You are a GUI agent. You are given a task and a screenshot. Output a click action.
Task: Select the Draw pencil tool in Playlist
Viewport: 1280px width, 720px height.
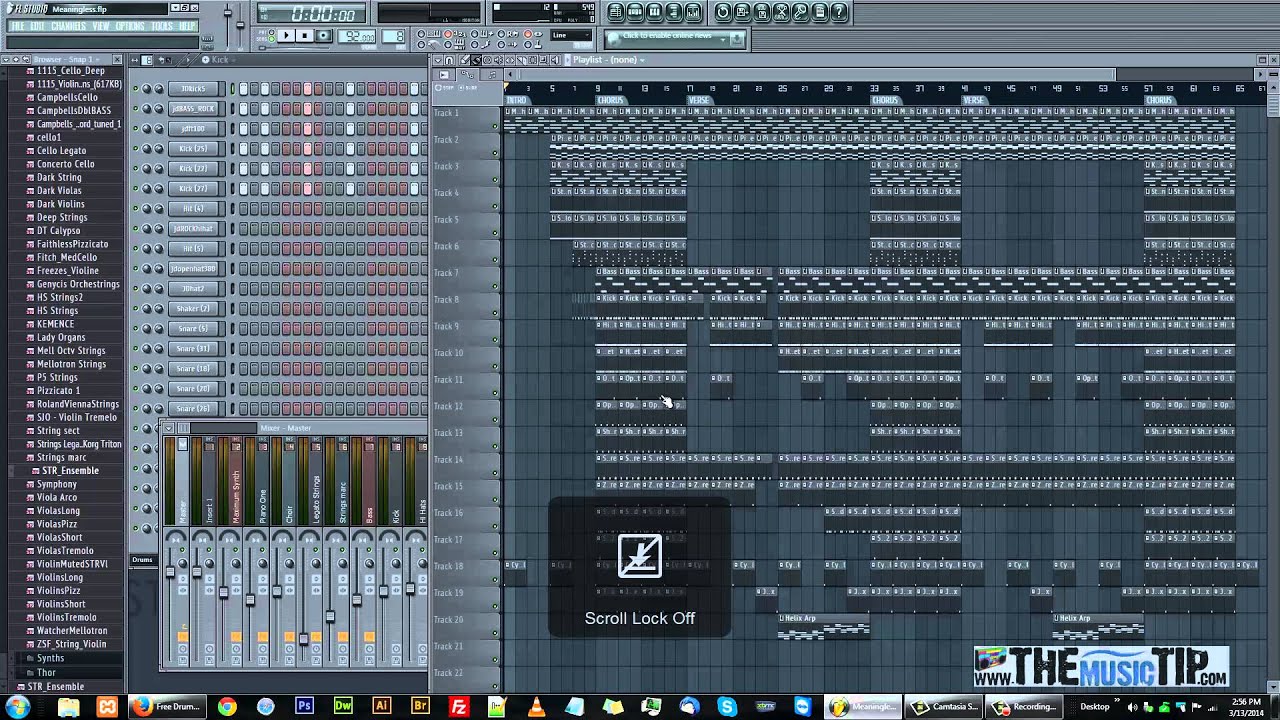coord(467,60)
